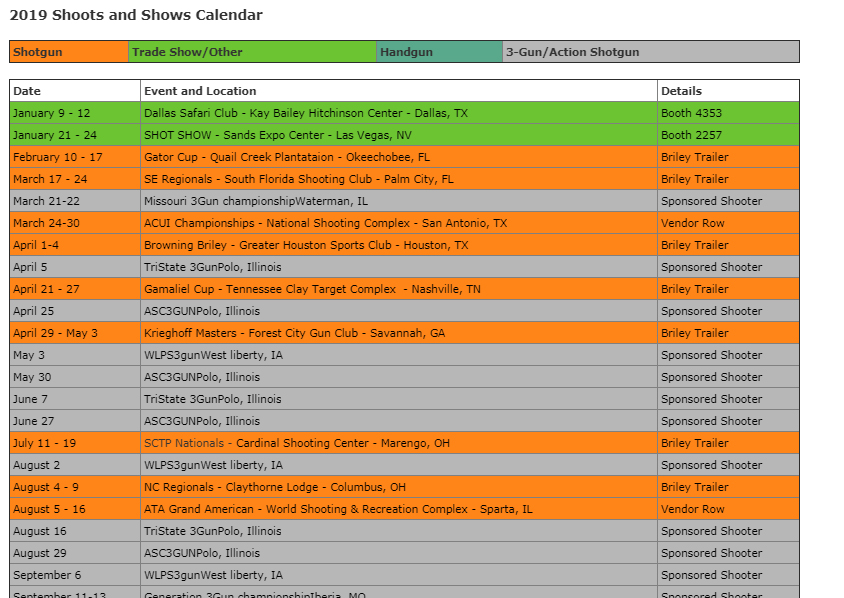Click the 'April 21 - 27' date cell

point(75,290)
